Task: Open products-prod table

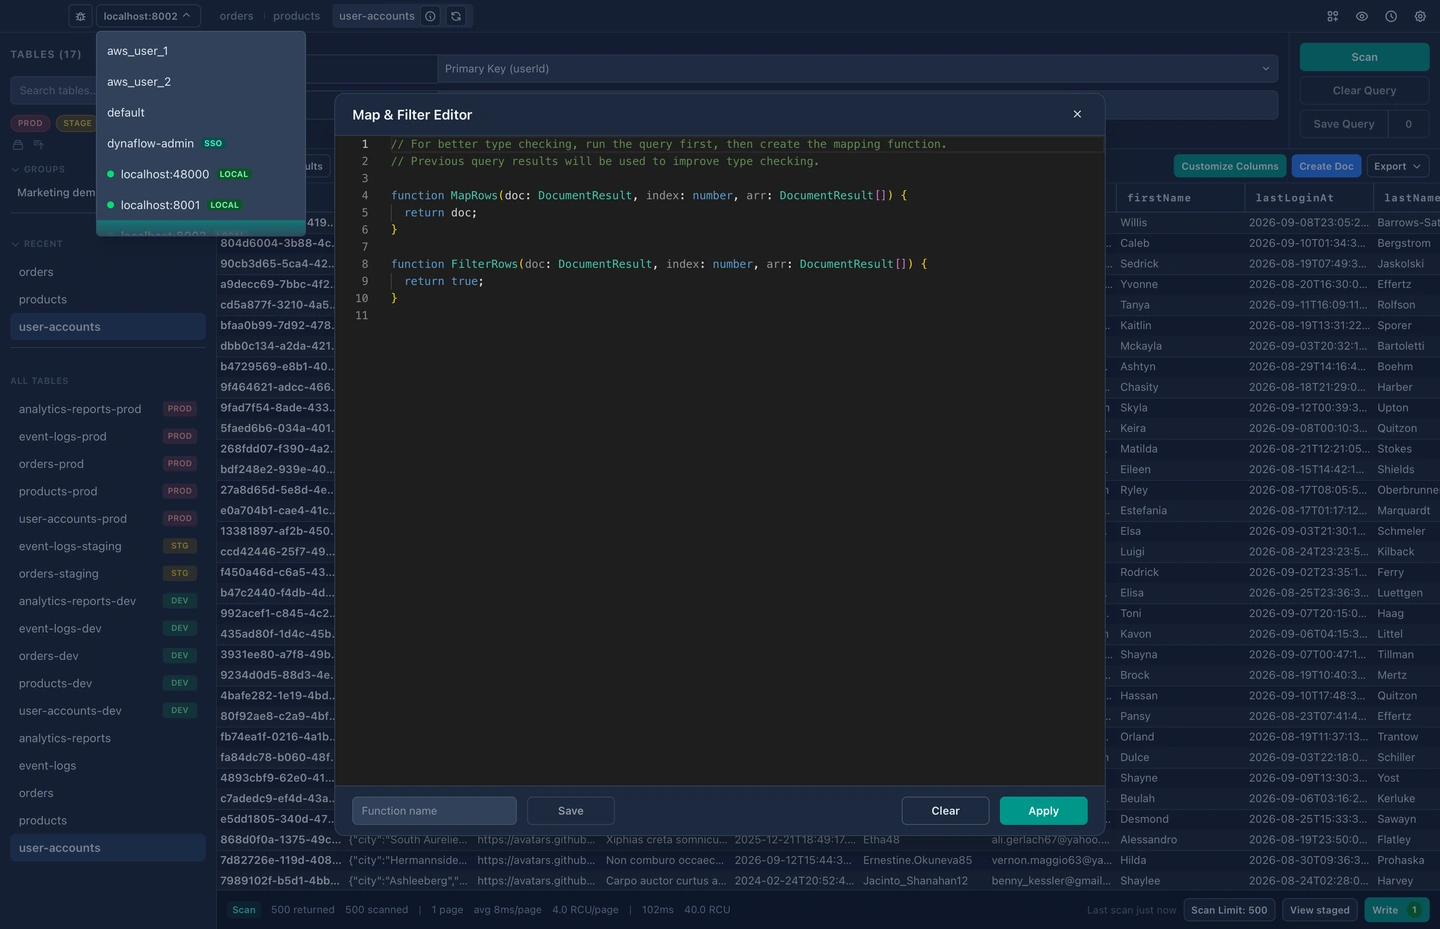Action: [108, 492]
